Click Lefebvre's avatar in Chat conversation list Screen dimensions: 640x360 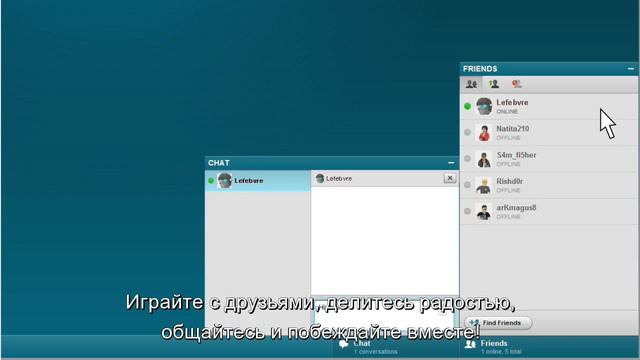coord(224,180)
